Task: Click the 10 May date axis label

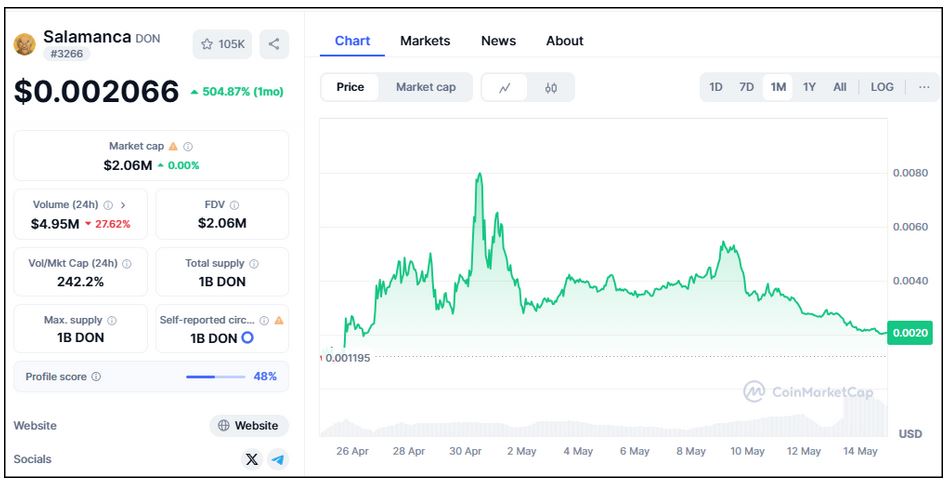Action: pyautogui.click(x=747, y=452)
